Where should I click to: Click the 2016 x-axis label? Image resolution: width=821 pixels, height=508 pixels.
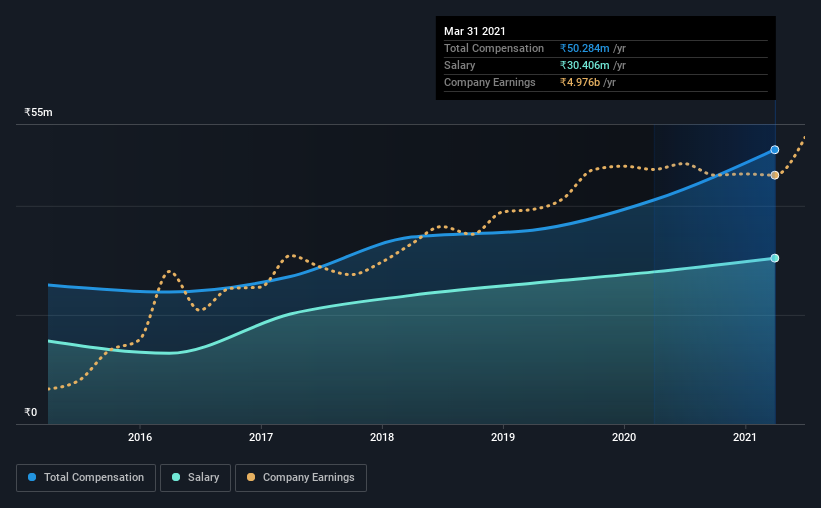[140, 437]
